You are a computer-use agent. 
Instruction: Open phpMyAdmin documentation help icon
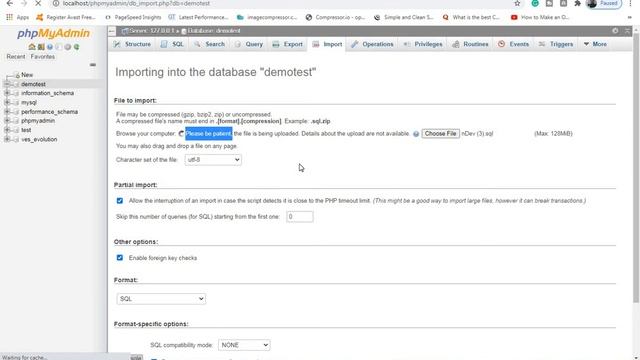point(50,47)
